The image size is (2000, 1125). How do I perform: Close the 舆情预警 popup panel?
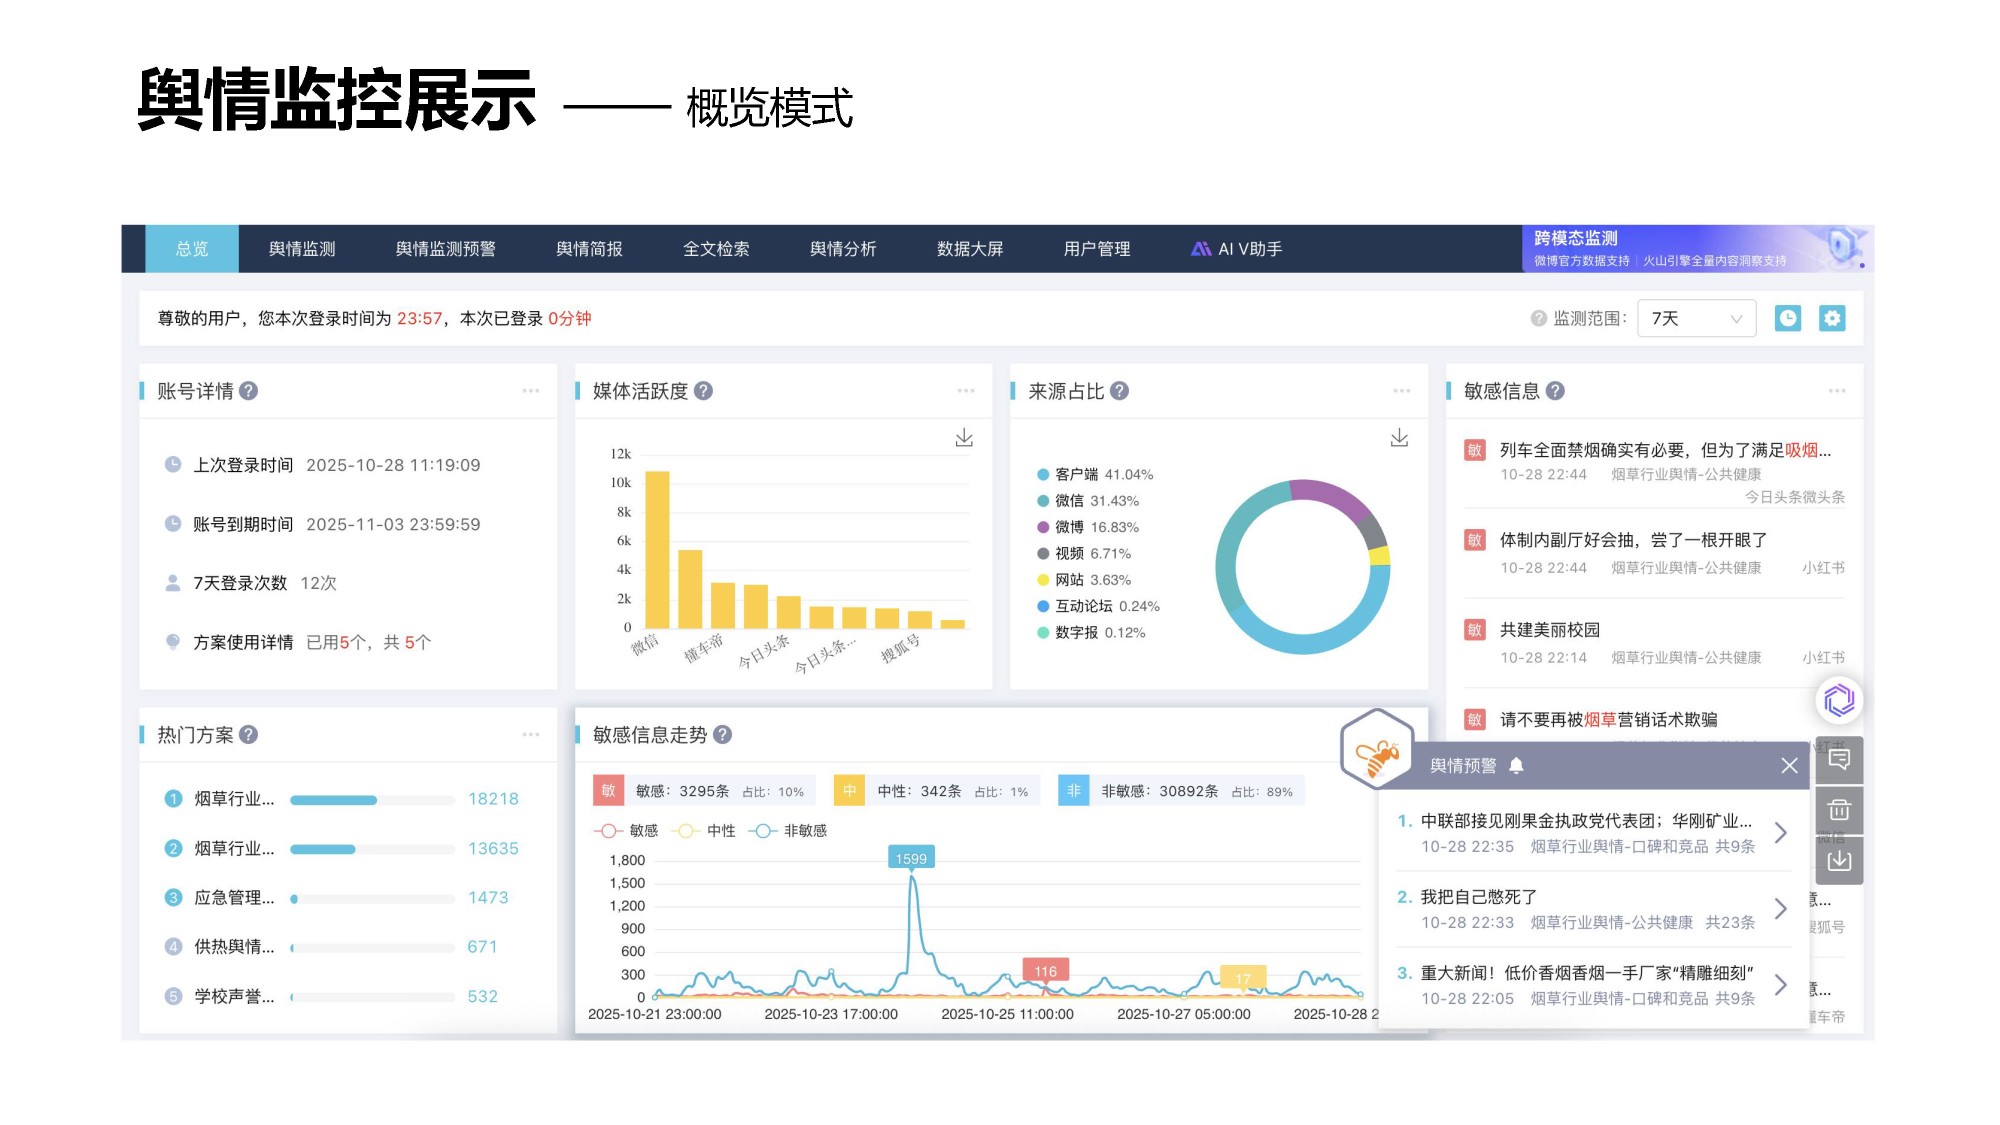pyautogui.click(x=1789, y=765)
